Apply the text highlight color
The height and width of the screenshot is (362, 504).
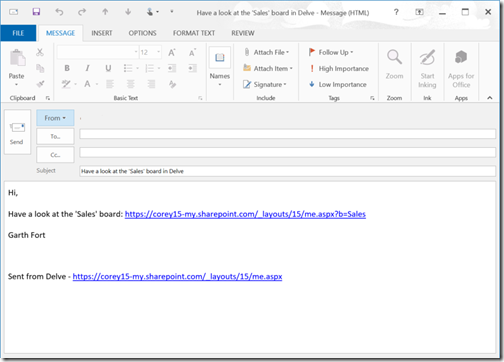point(66,84)
